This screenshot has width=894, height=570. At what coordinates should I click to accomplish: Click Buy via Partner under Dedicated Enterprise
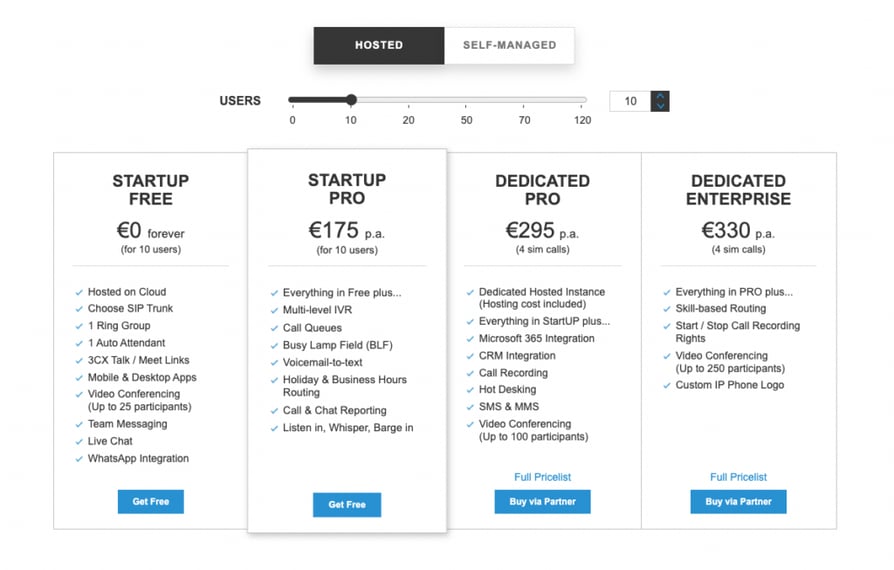[738, 502]
